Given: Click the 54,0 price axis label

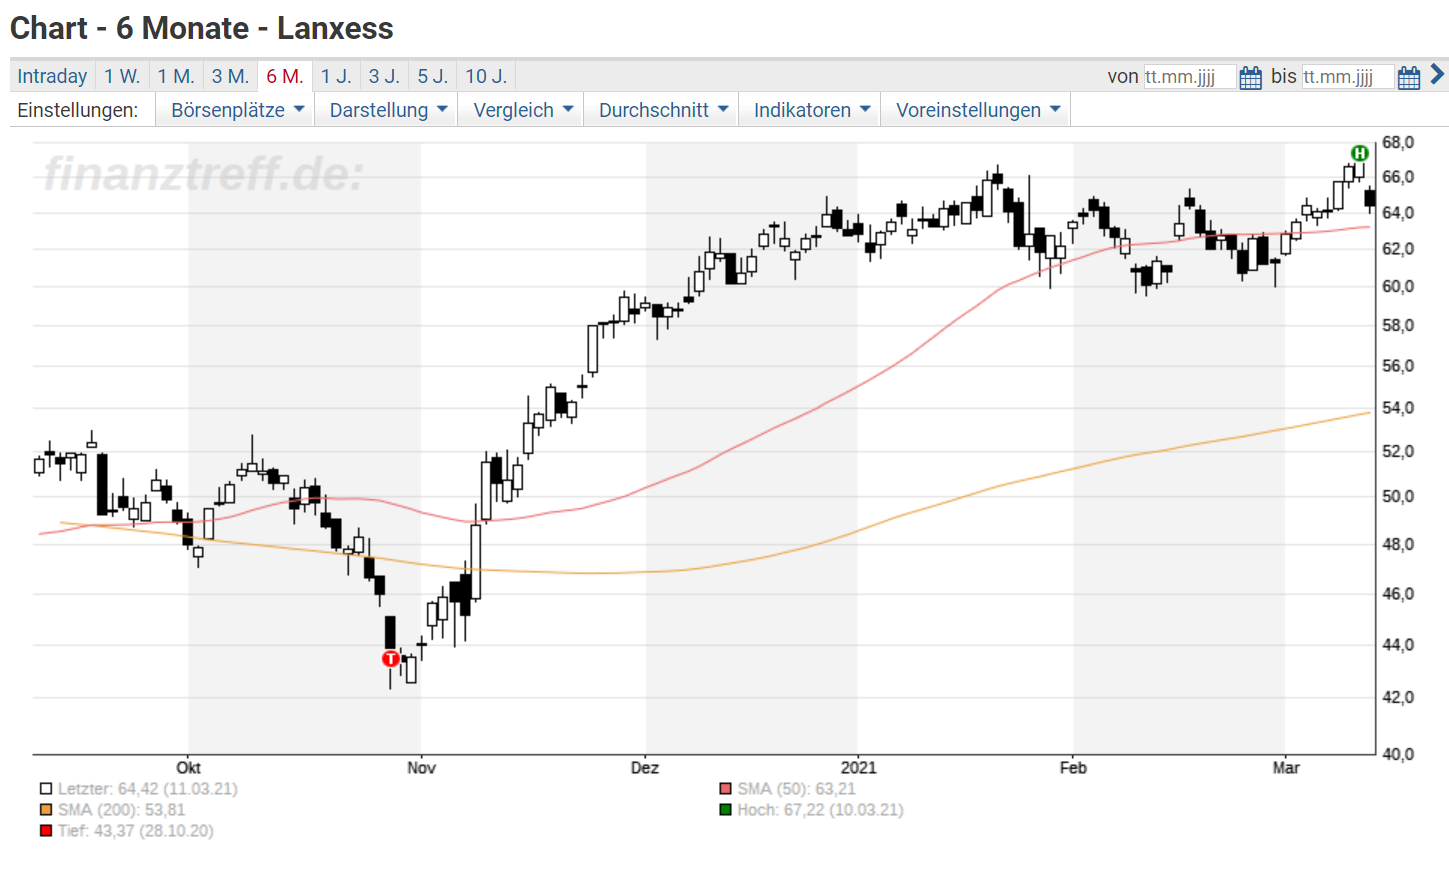Looking at the screenshot, I should point(1398,408).
